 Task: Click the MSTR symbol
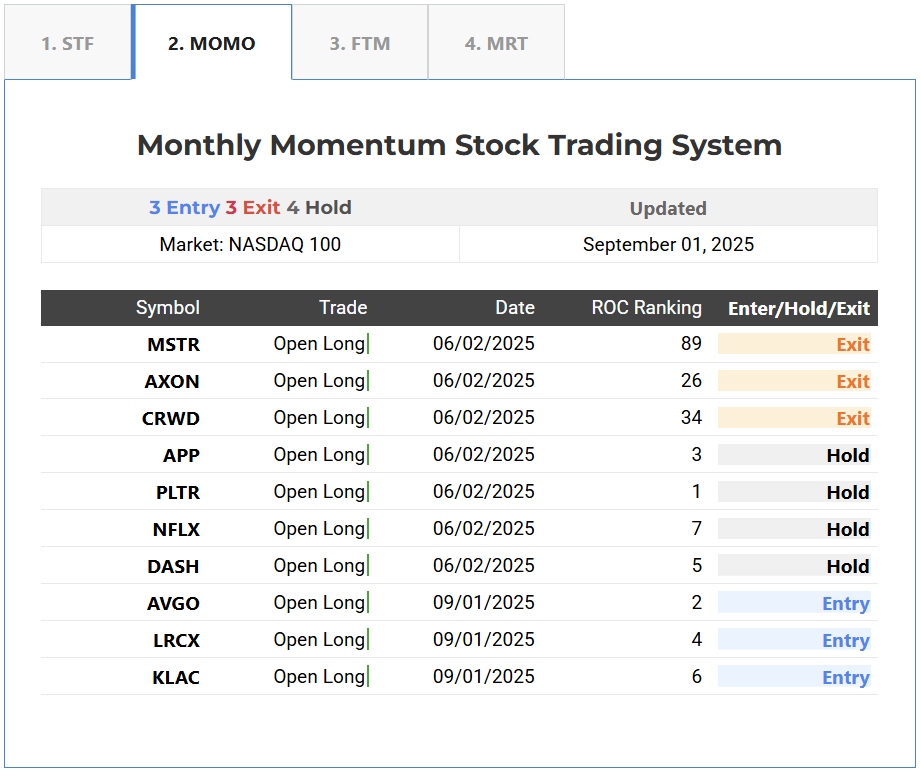[173, 345]
